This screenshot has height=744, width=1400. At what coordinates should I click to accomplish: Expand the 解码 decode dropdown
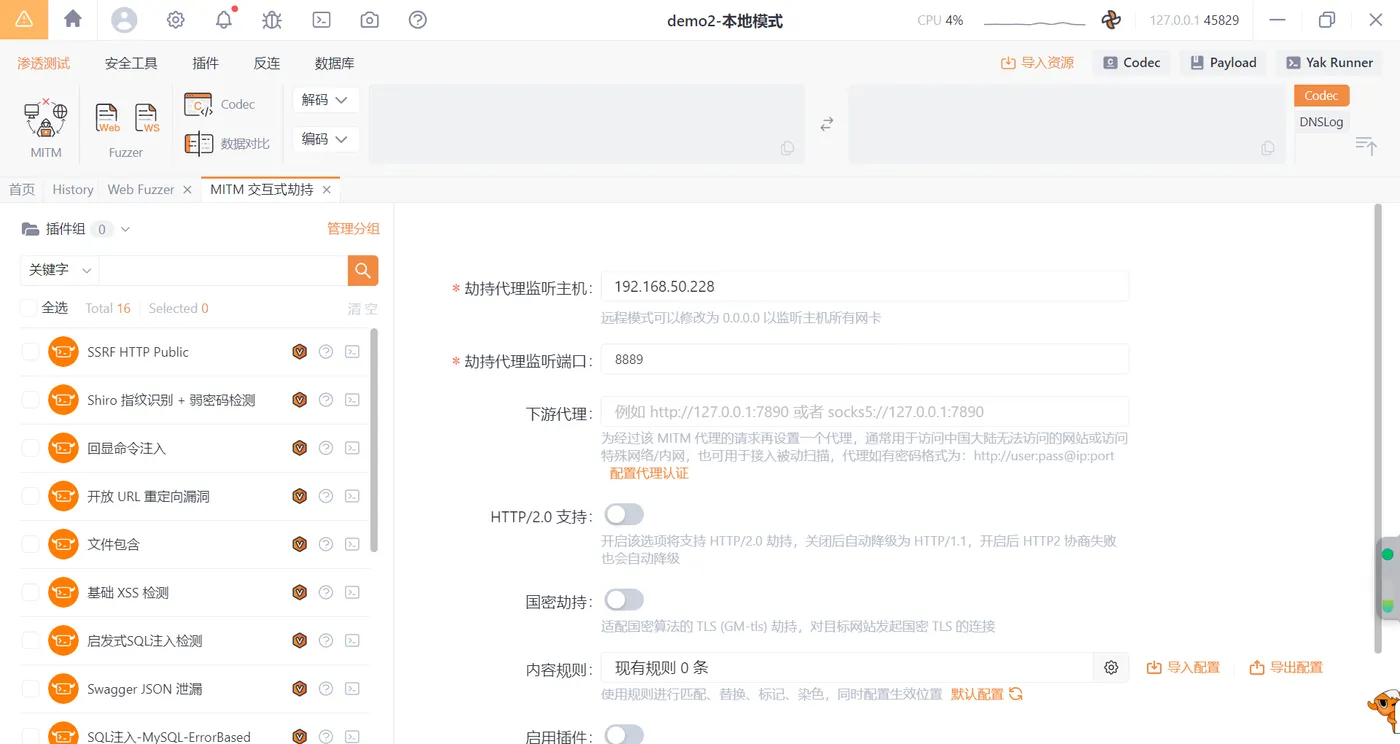coord(325,100)
